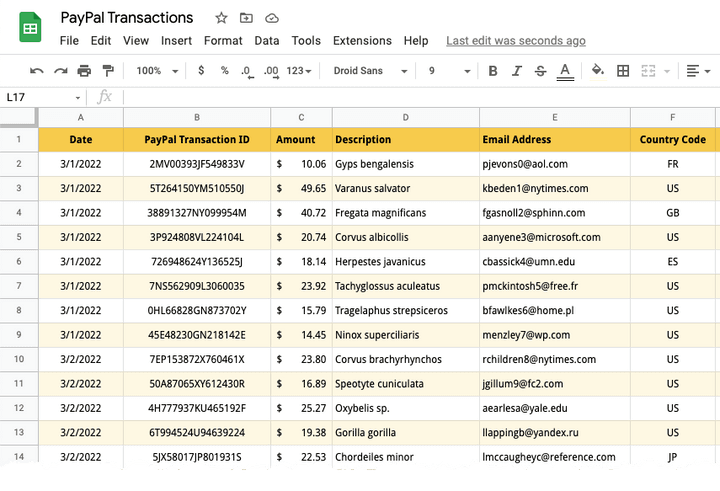Click the redo icon
This screenshot has width=720, height=491.
61,71
